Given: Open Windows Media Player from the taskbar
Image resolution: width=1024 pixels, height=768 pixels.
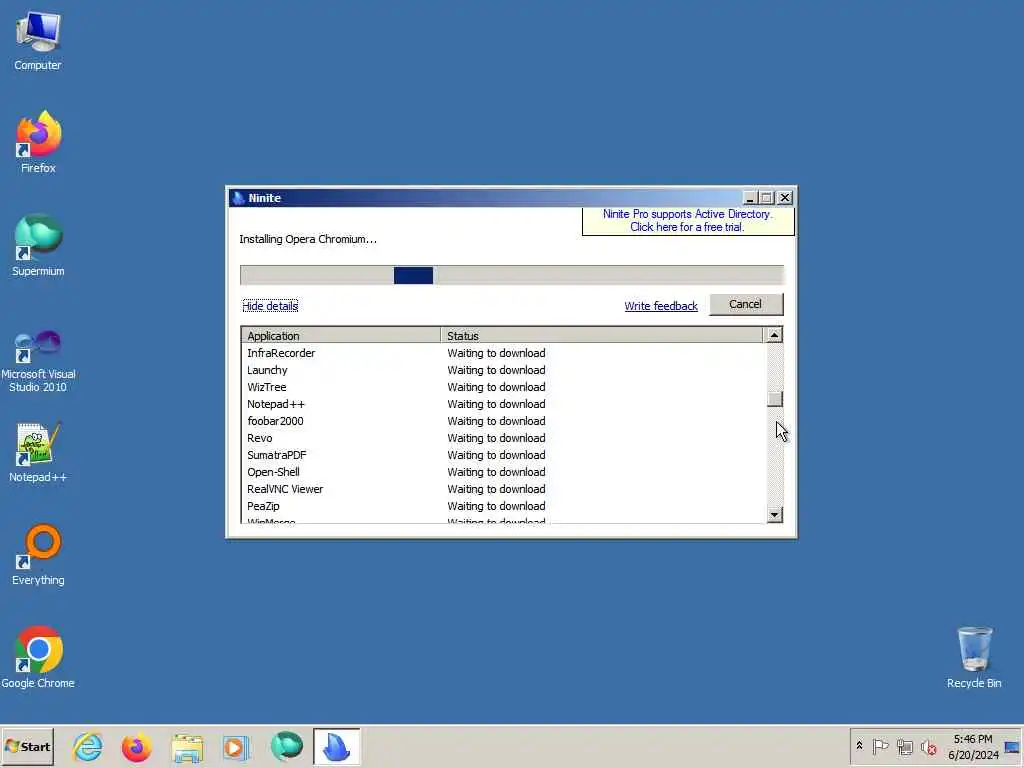Looking at the screenshot, I should click(x=236, y=747).
